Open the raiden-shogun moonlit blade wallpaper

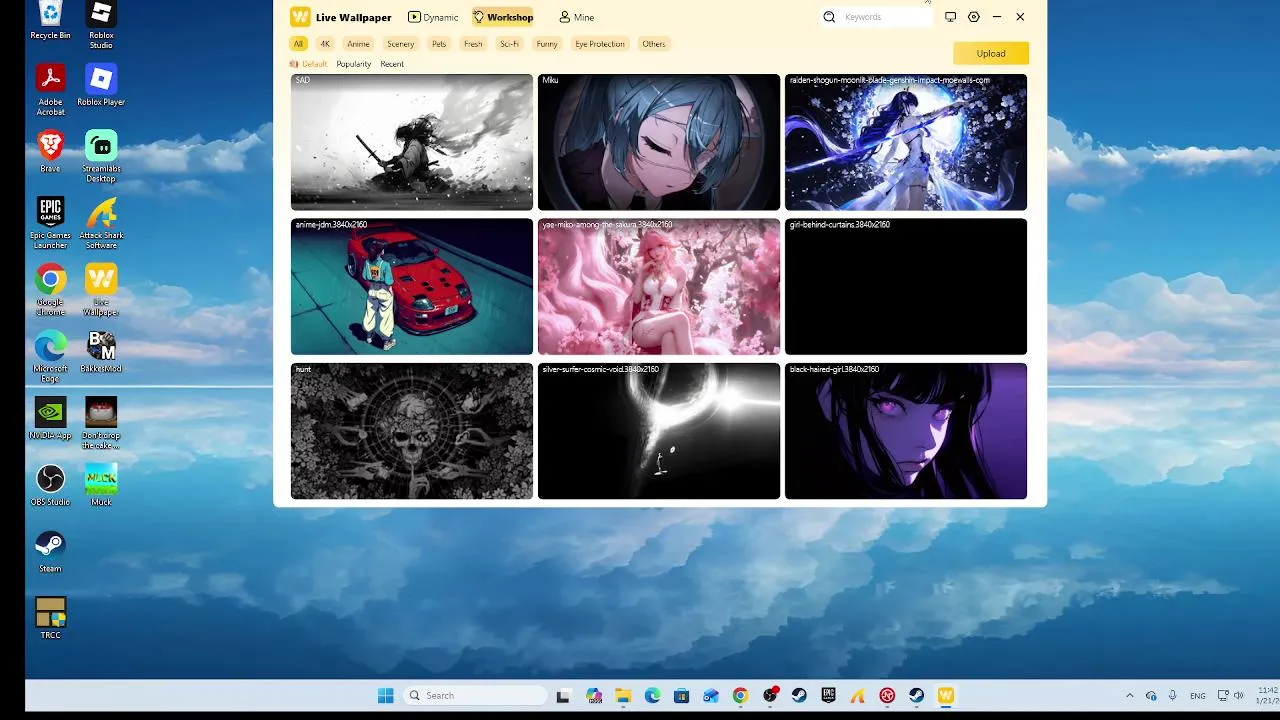click(906, 142)
